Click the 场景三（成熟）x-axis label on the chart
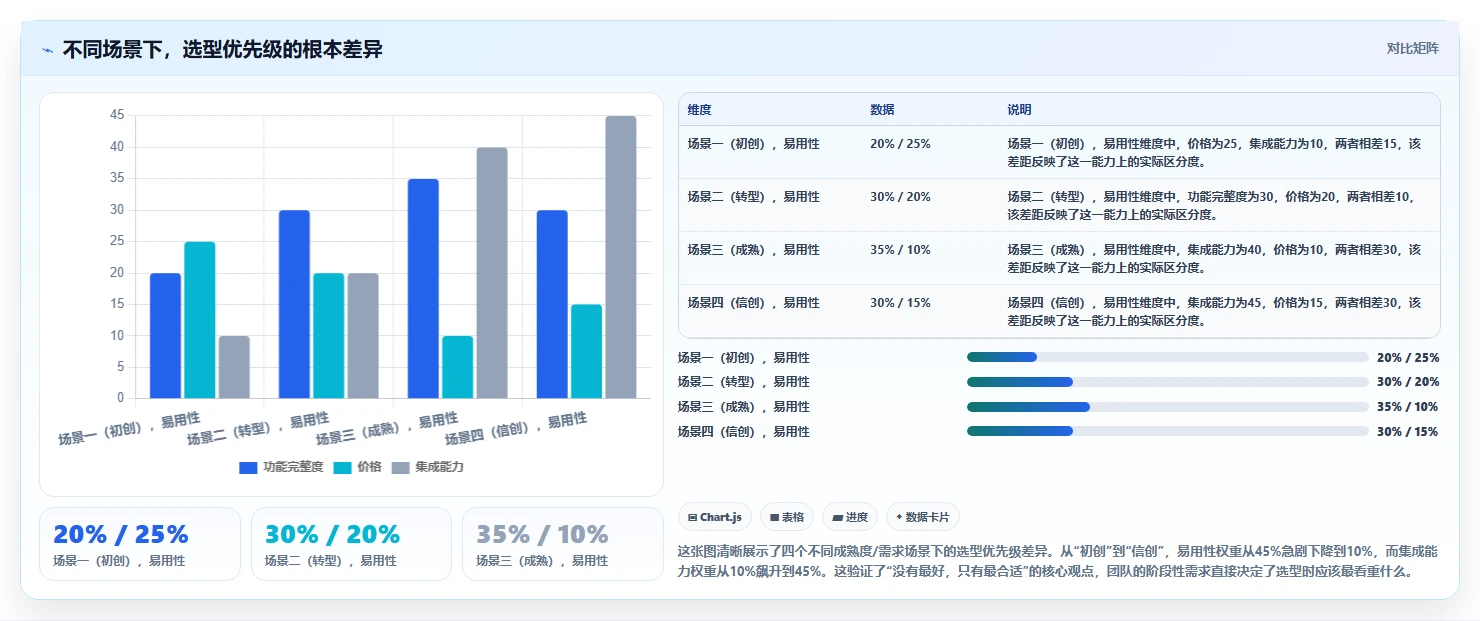 tap(387, 428)
